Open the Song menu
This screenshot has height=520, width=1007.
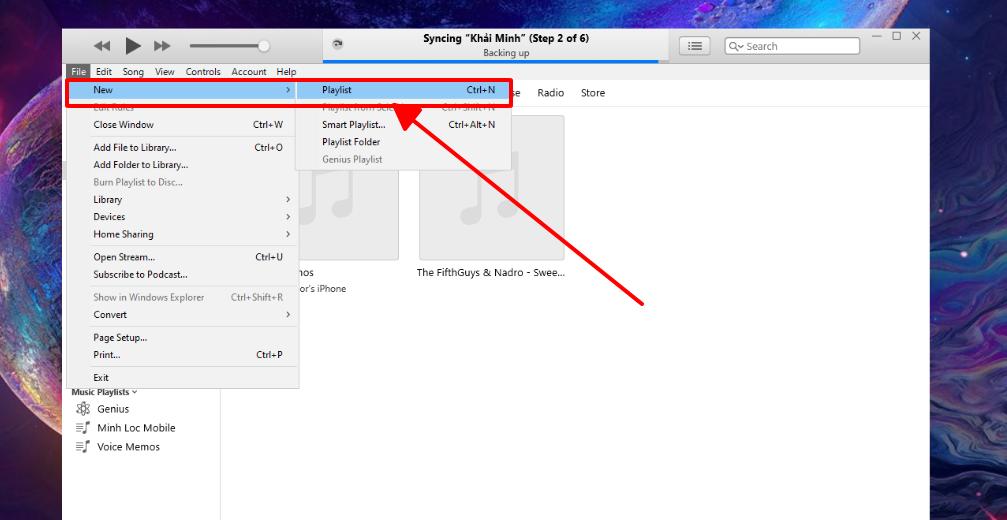coord(134,71)
